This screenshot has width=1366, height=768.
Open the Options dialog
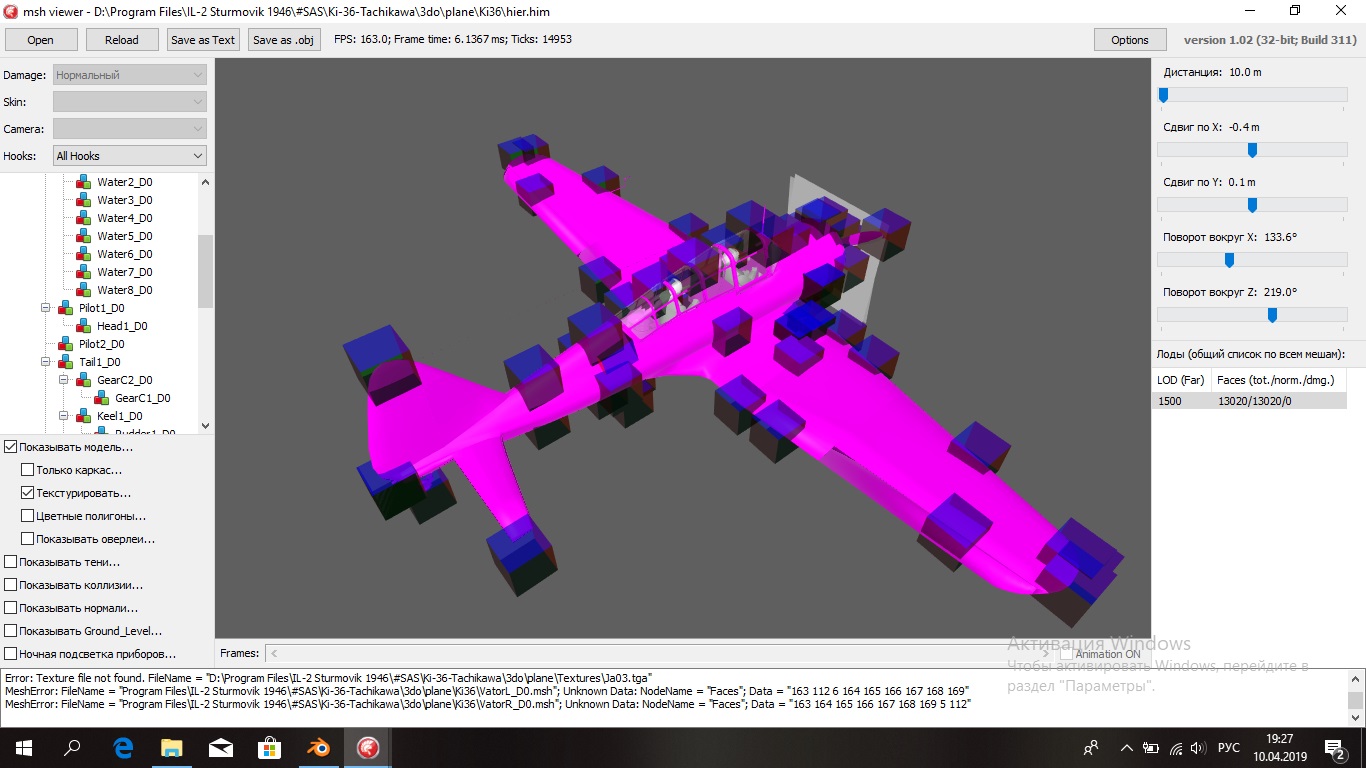1130,40
